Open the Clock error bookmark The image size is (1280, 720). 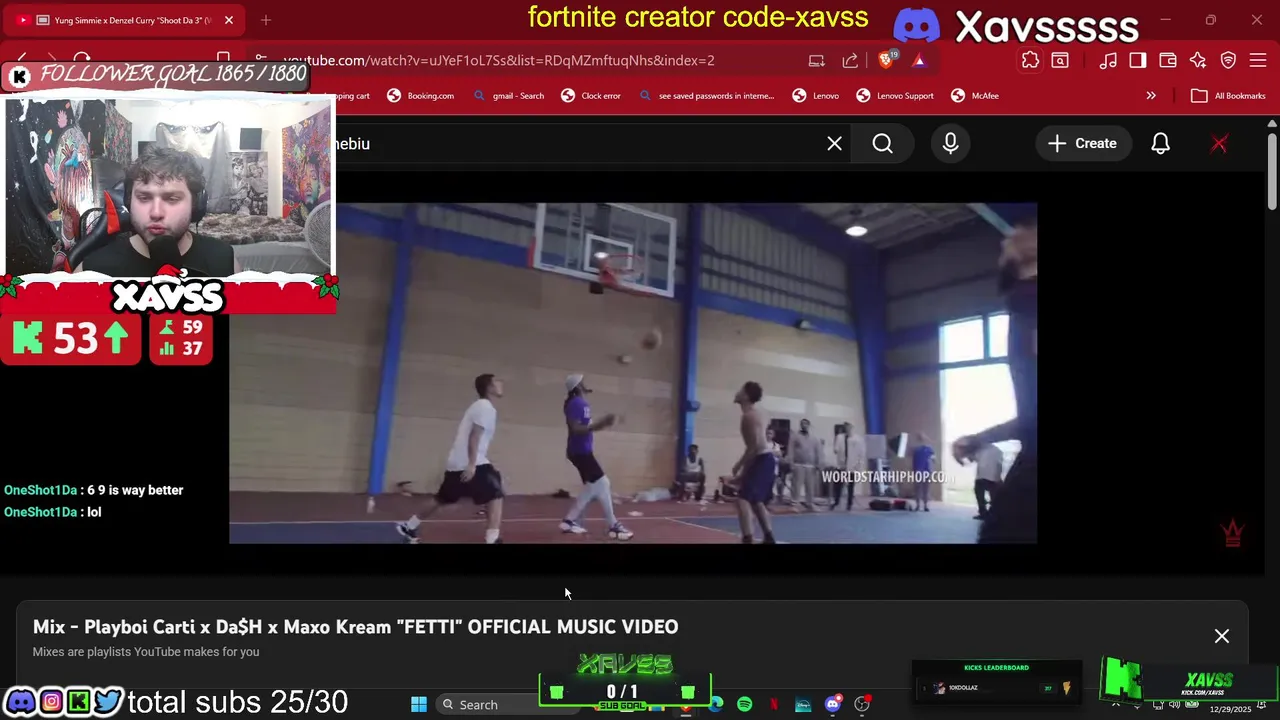591,96
